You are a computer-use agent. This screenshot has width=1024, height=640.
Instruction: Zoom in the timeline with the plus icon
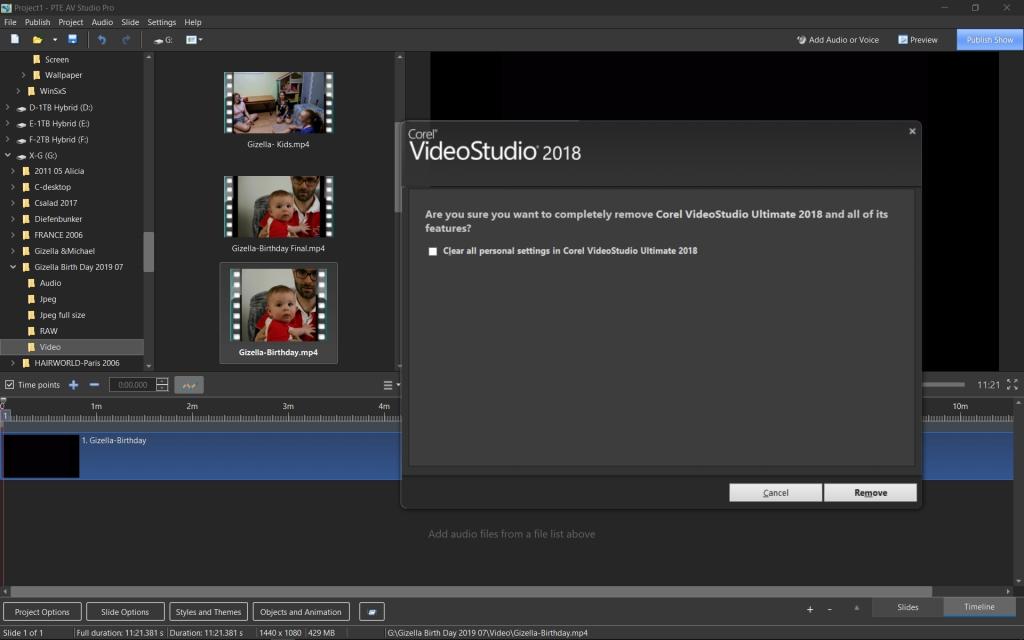coord(810,609)
